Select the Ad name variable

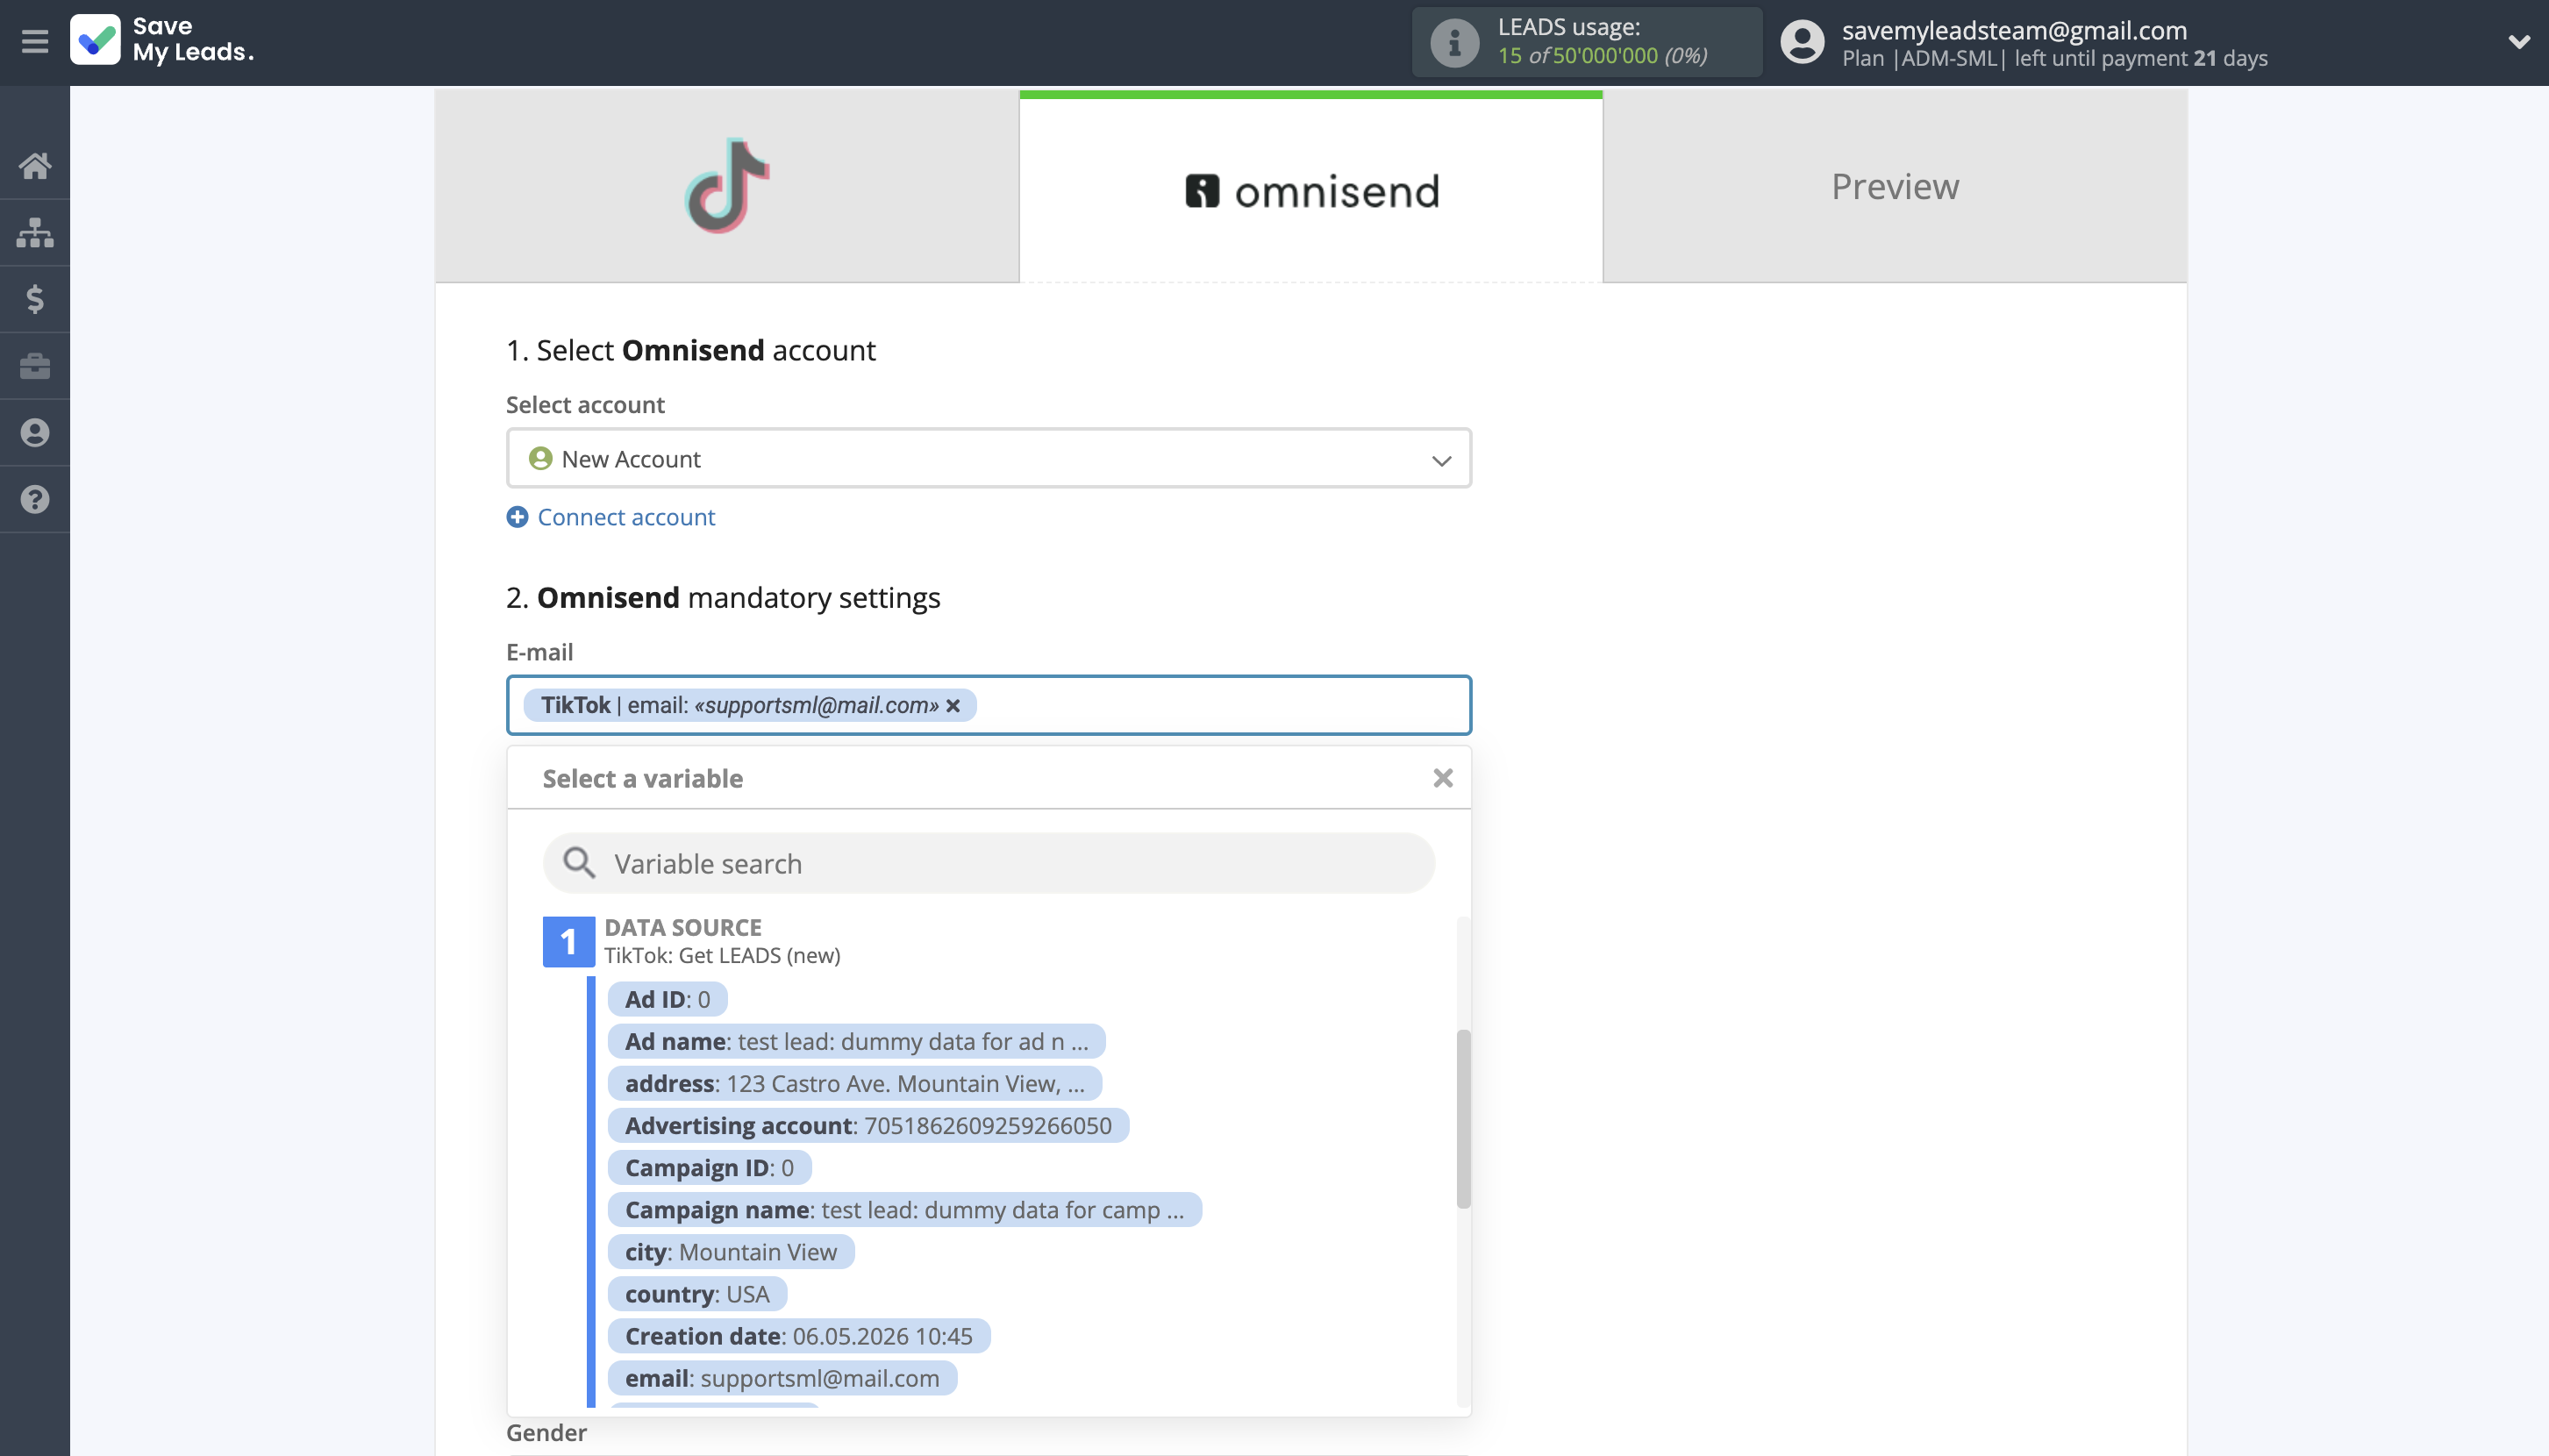point(856,1041)
